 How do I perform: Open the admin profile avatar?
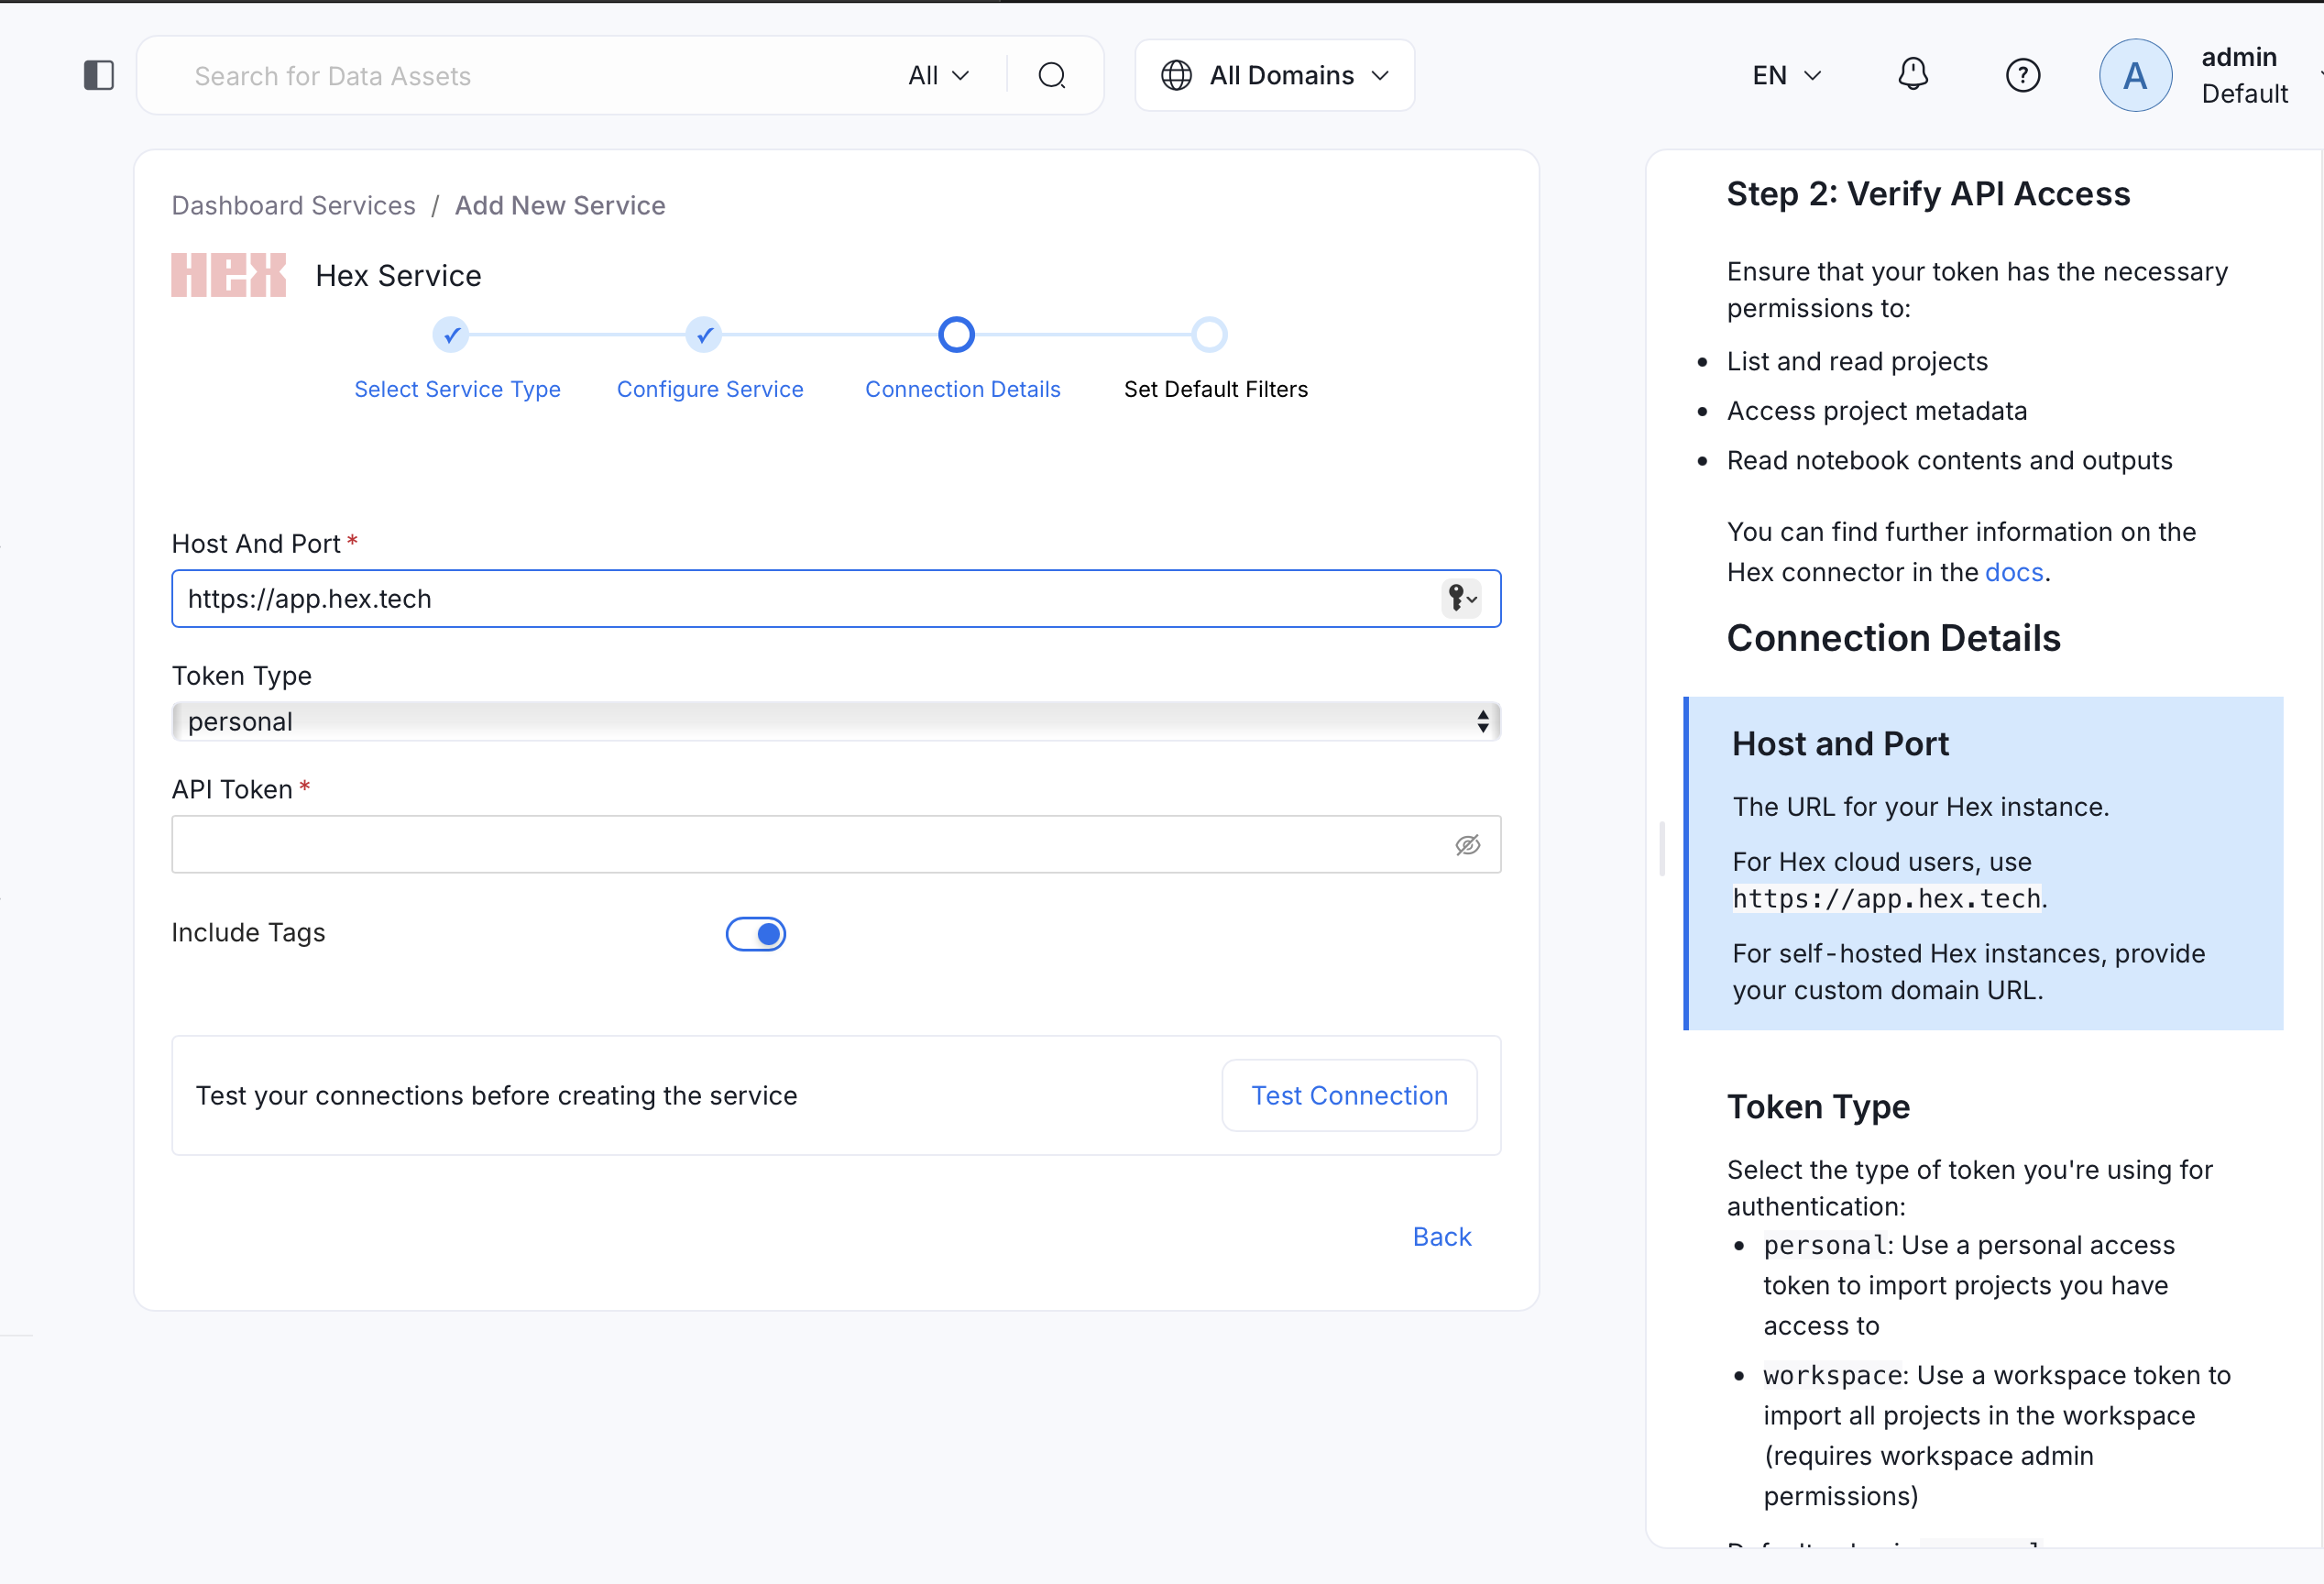click(x=2135, y=74)
